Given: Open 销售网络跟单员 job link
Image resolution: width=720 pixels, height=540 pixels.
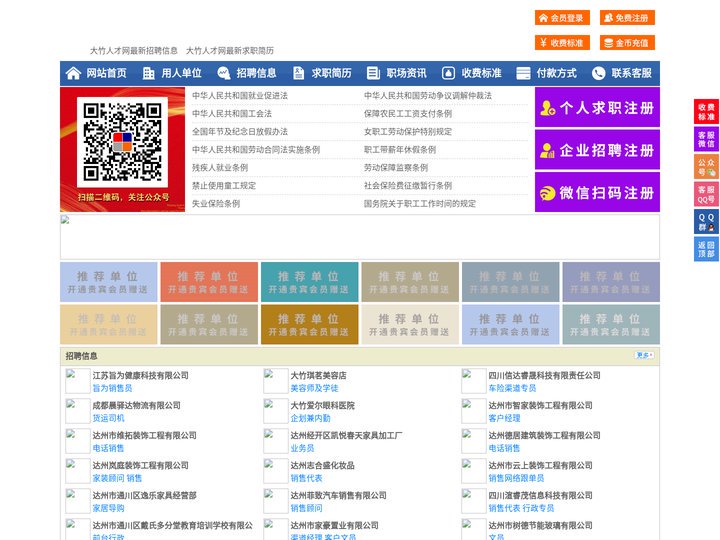Looking at the screenshot, I should coord(516,478).
